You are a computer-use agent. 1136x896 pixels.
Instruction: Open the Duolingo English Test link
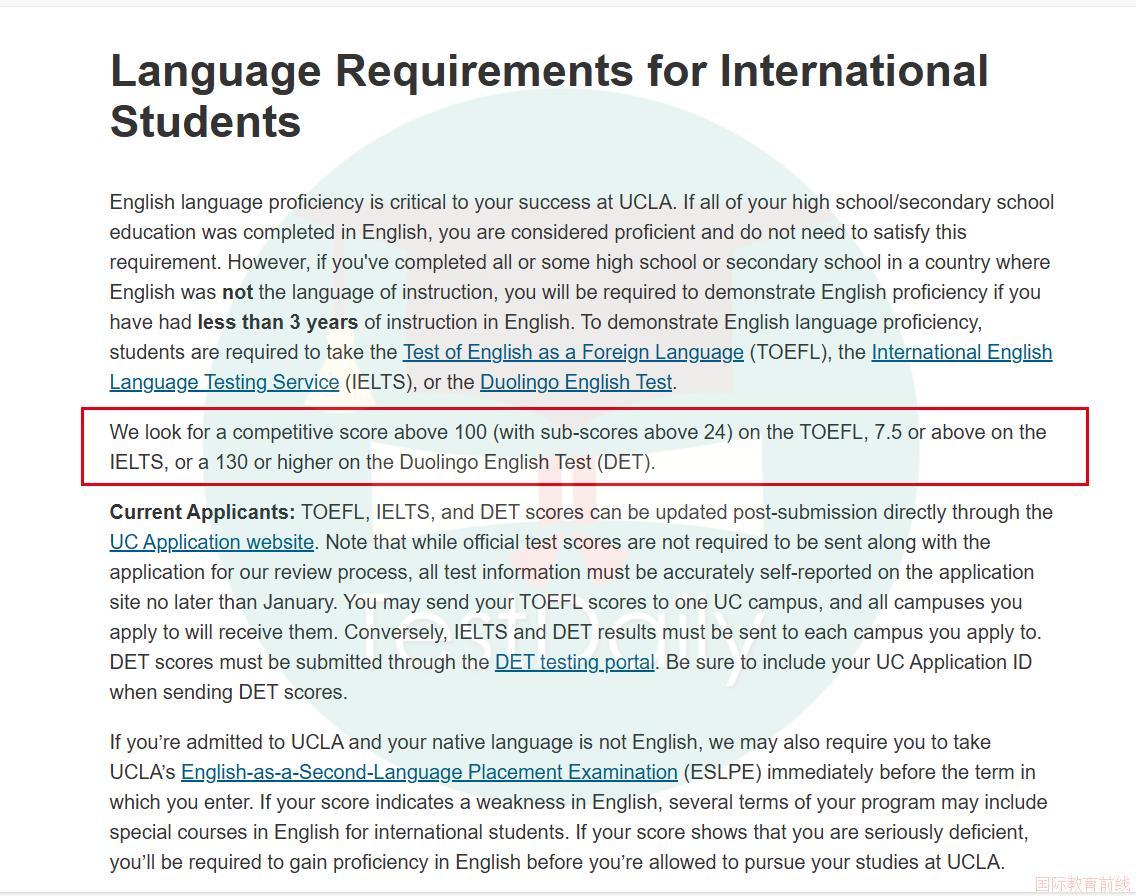tap(577, 382)
